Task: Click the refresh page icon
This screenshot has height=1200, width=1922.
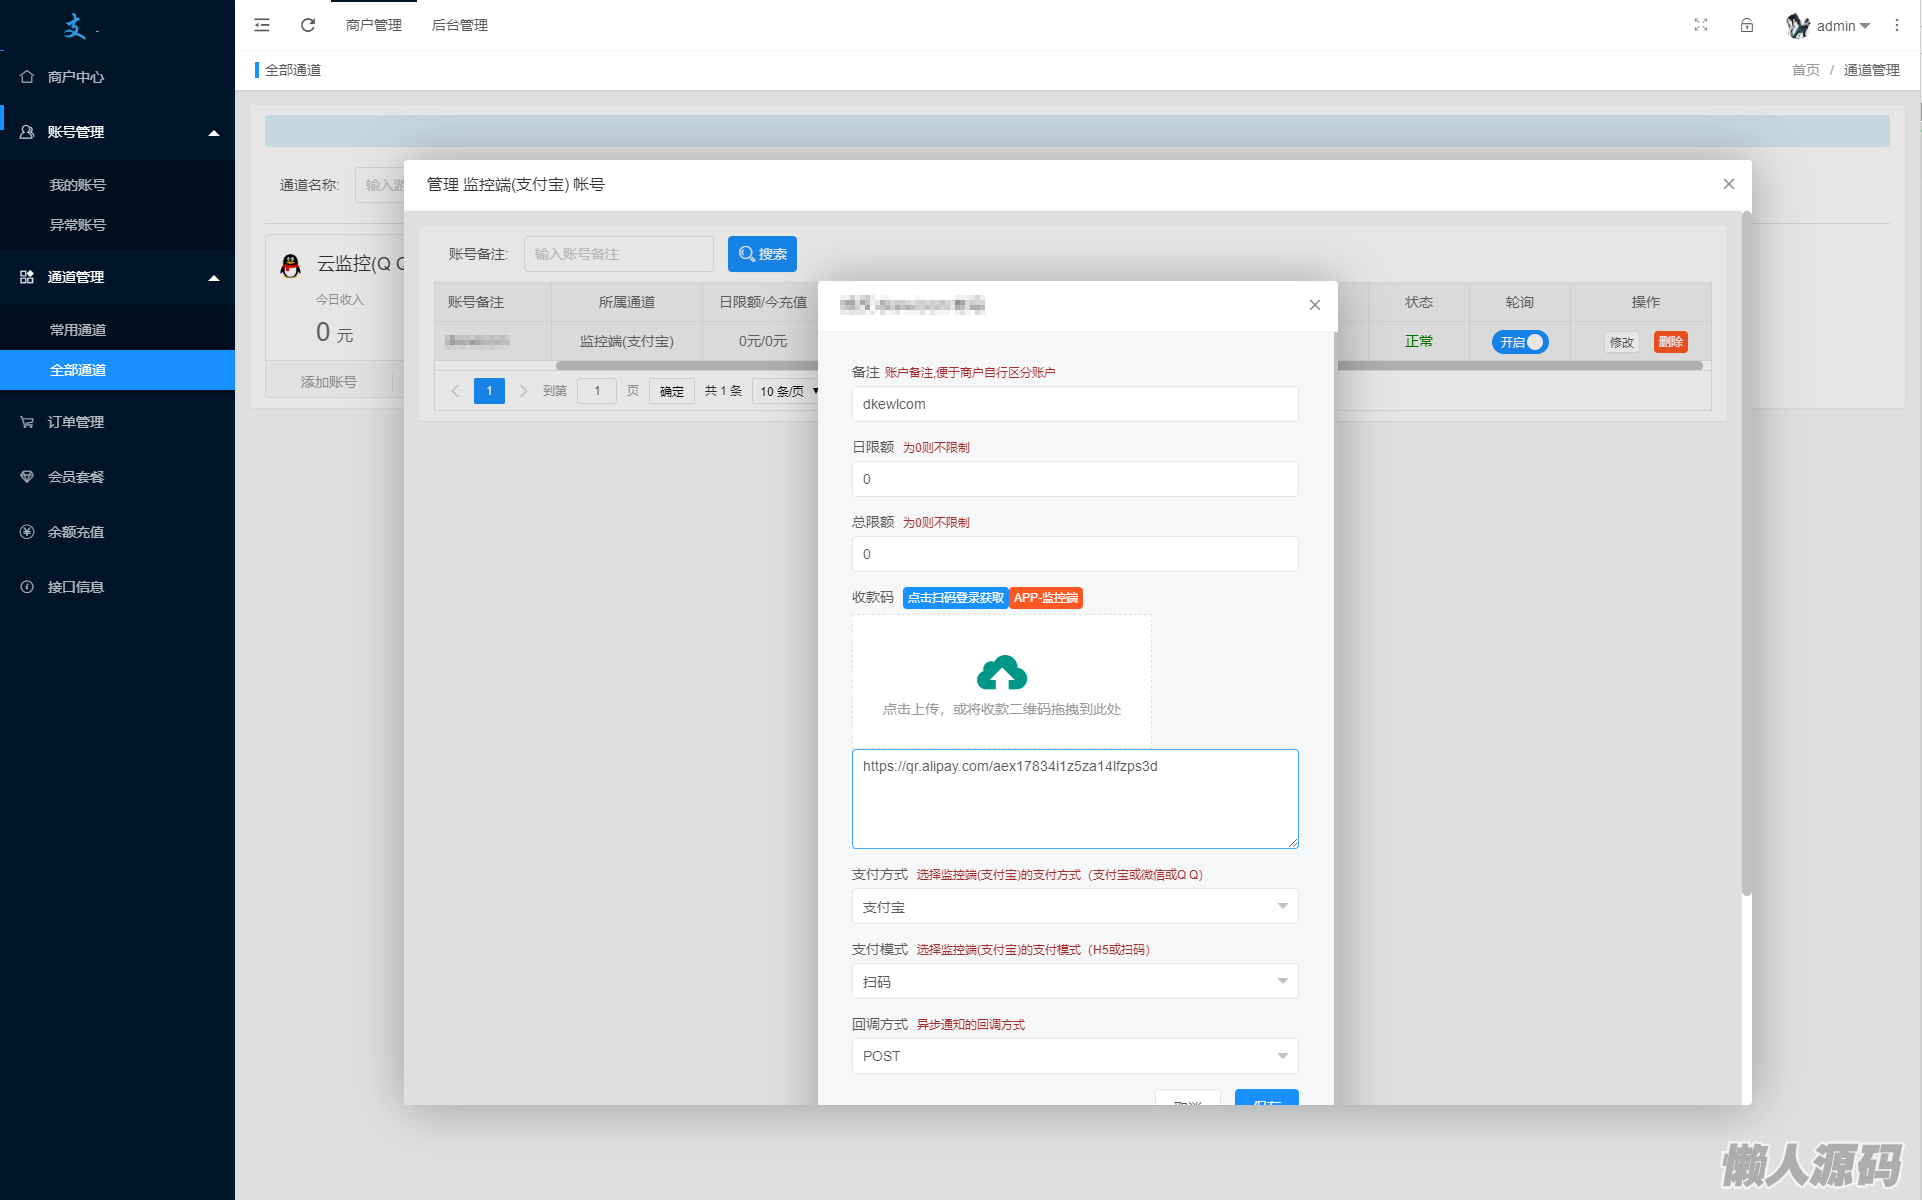Action: [x=308, y=25]
